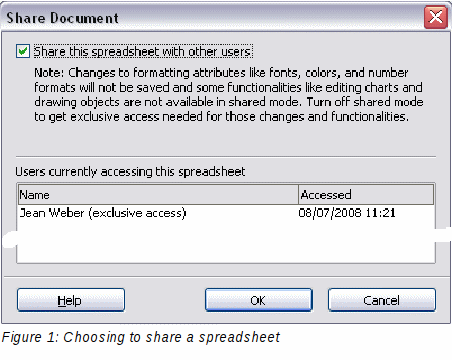Click the Accessed column header
The image size is (452, 360).
[x=366, y=194]
